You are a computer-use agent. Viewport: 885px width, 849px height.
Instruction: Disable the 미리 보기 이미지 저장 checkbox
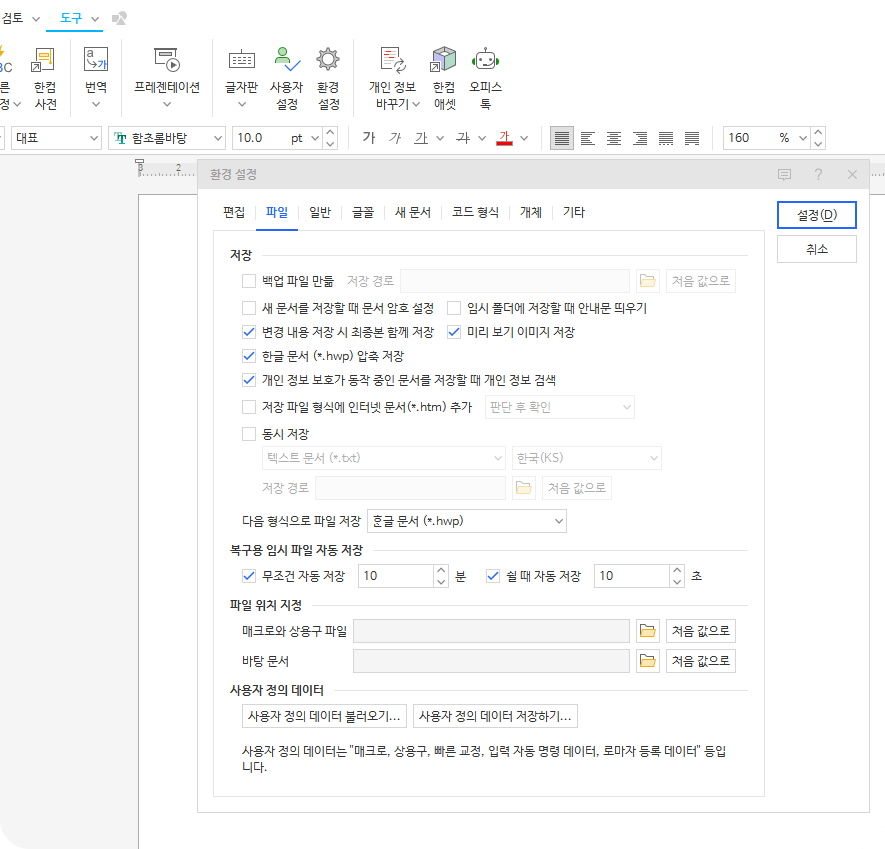[453, 332]
